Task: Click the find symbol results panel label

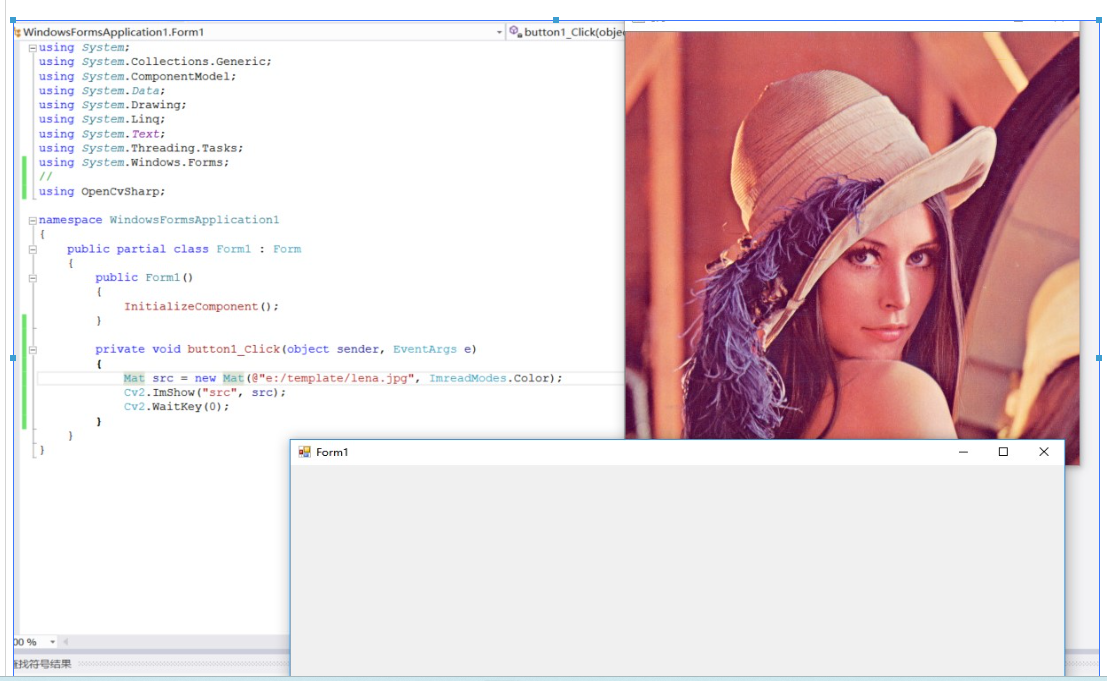Action: 42,663
